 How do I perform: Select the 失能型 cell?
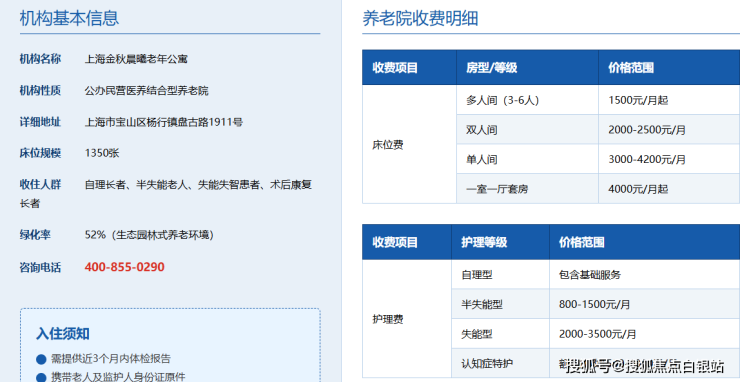point(500,334)
